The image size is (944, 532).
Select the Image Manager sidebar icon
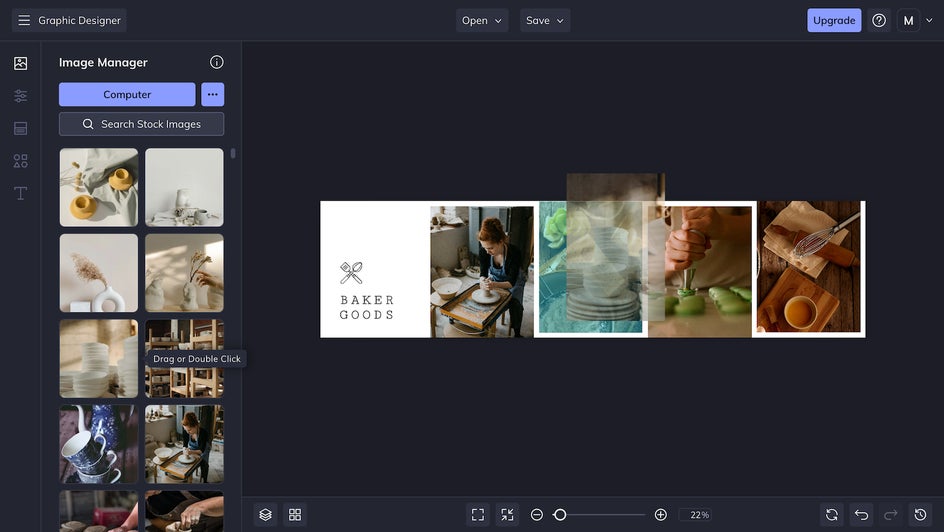[x=20, y=63]
